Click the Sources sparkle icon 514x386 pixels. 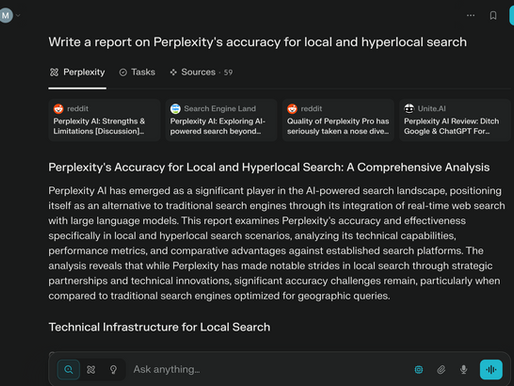173,72
